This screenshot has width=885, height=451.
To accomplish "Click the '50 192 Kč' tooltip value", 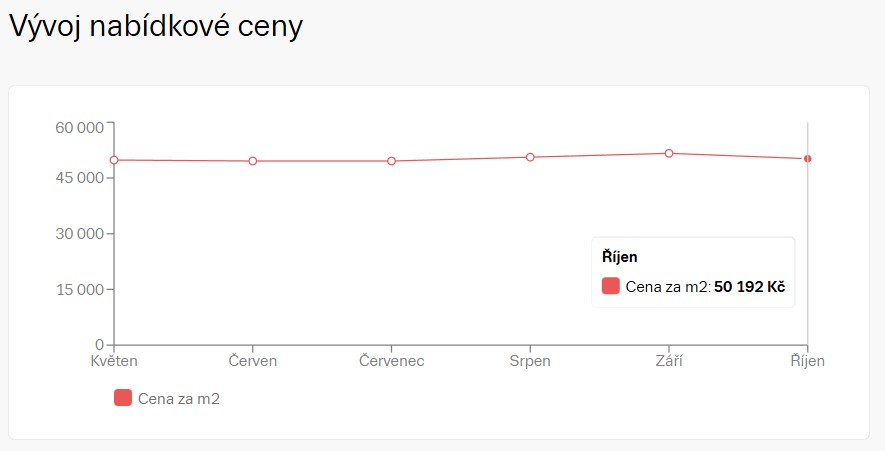I will click(x=749, y=287).
